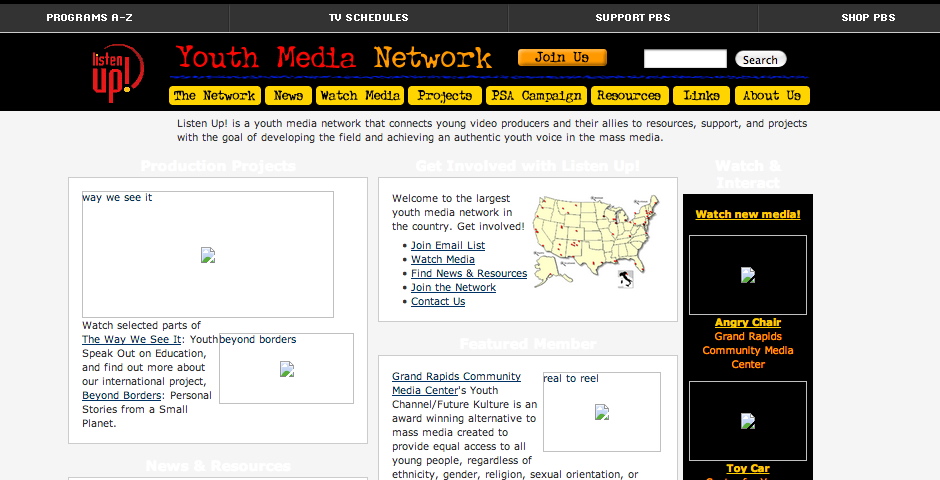
Task: Click the Search button
Action: [x=760, y=59]
